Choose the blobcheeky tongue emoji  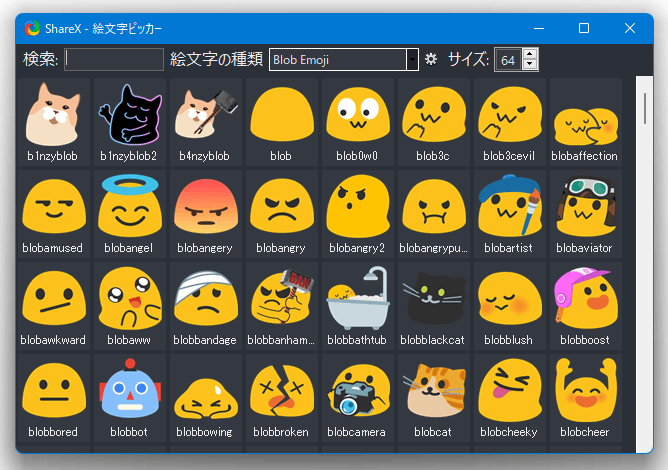click(510, 398)
